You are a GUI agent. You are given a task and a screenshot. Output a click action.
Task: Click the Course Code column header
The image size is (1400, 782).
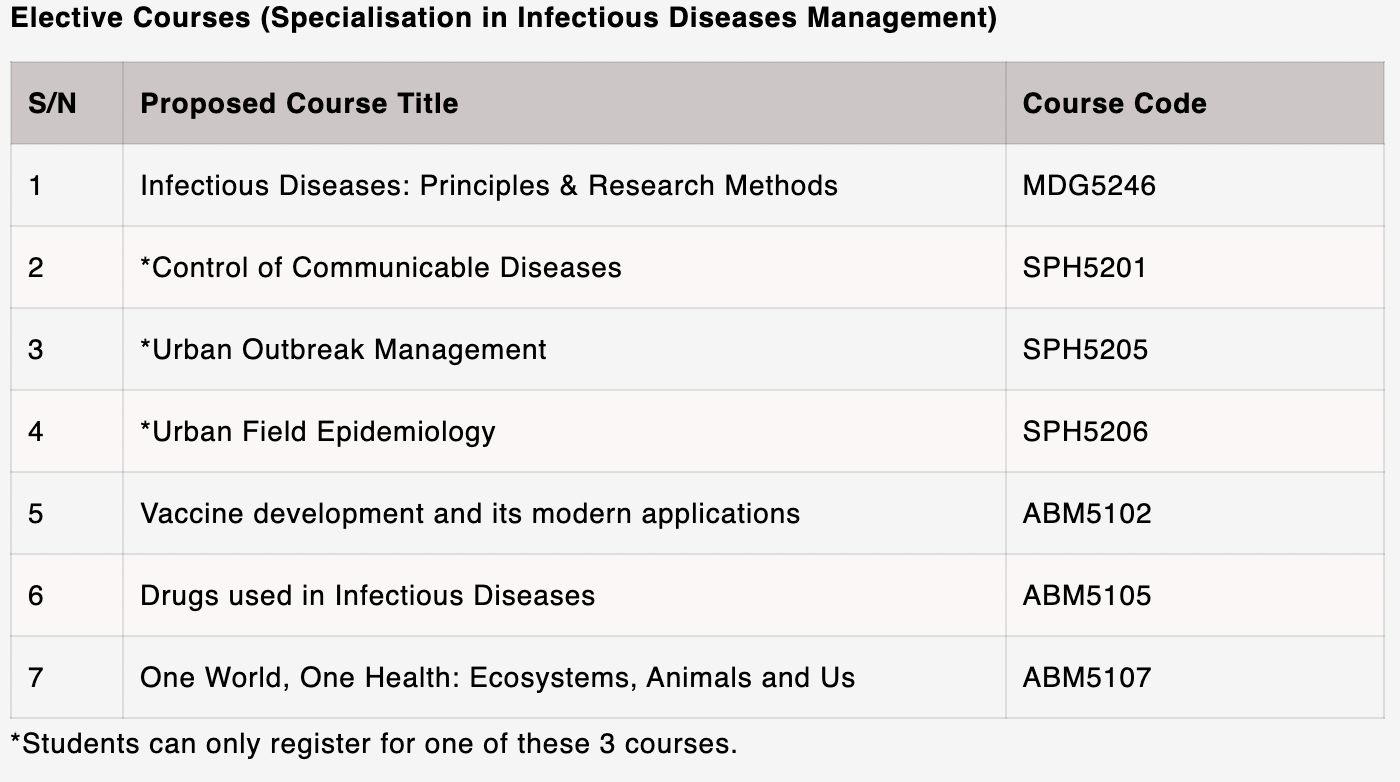pyautogui.click(x=1114, y=103)
